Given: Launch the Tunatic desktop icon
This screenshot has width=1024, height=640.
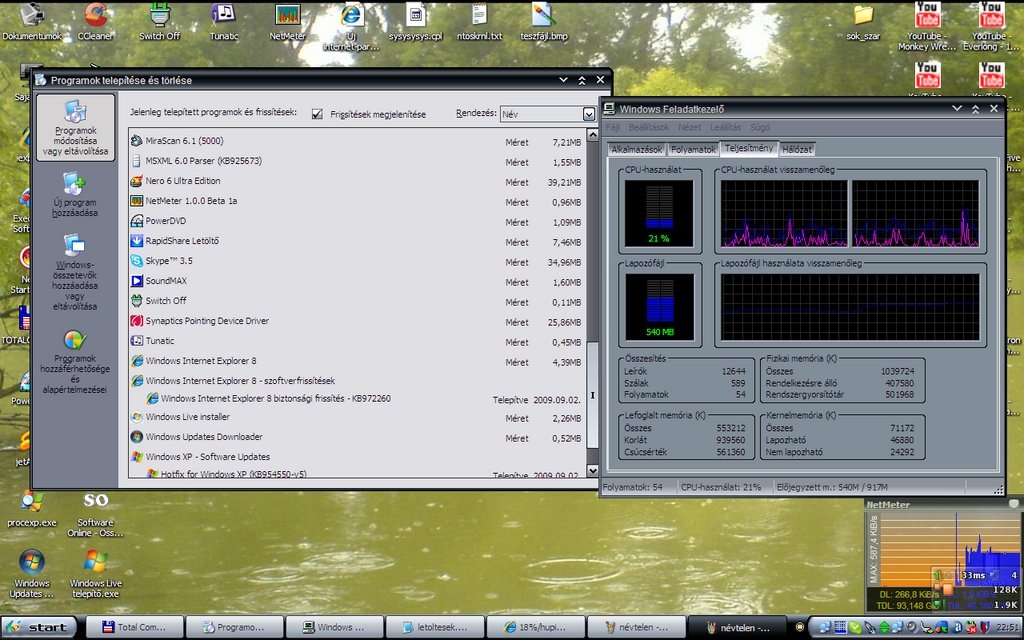Looking at the screenshot, I should [224, 22].
